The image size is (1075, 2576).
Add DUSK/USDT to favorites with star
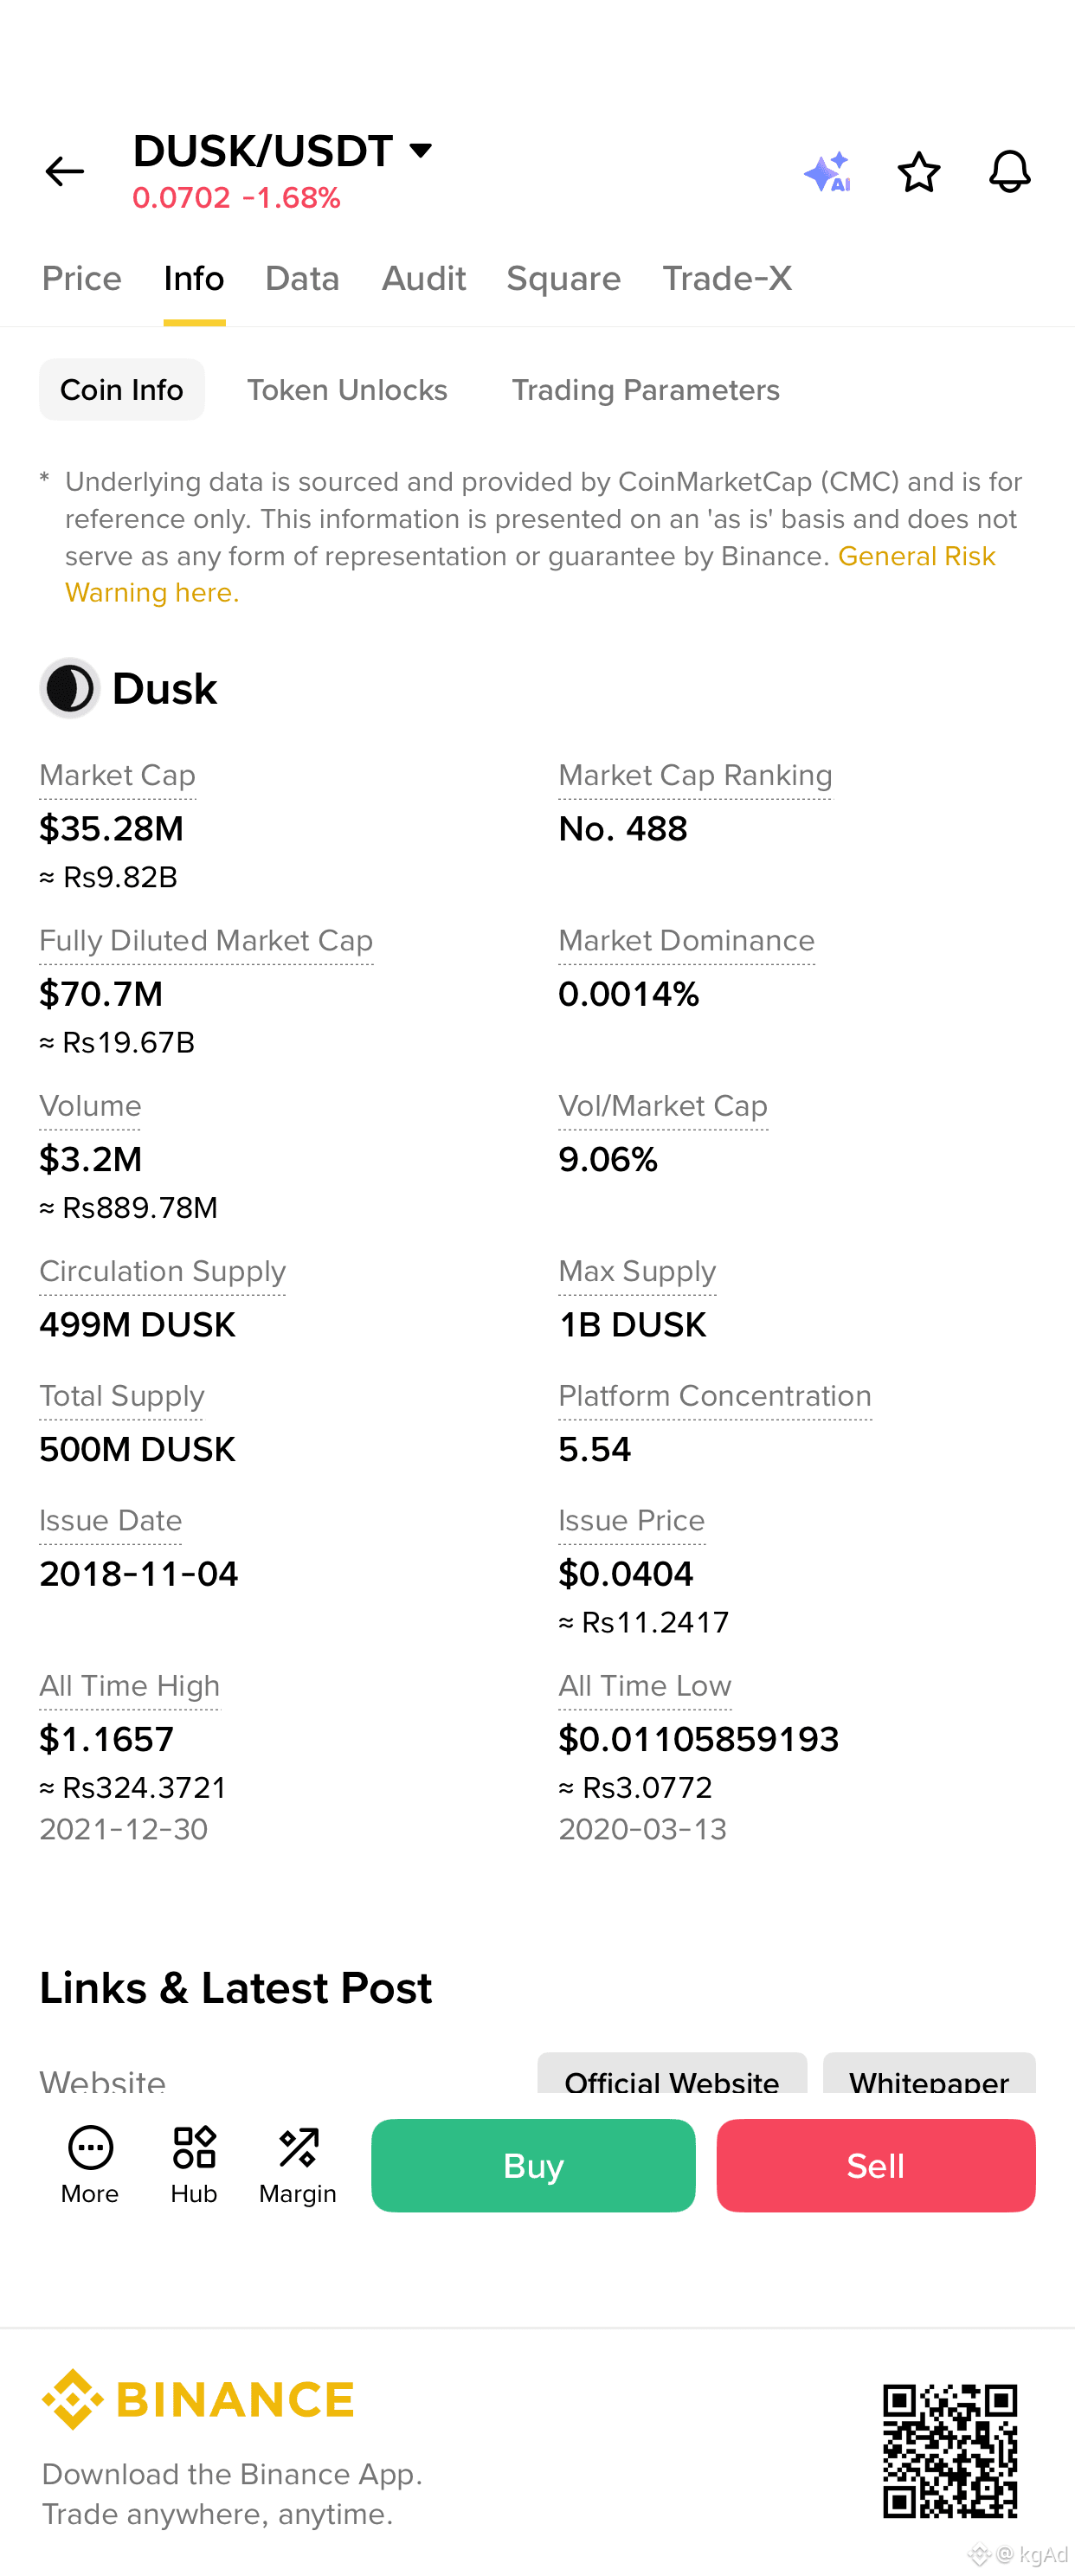tap(918, 172)
